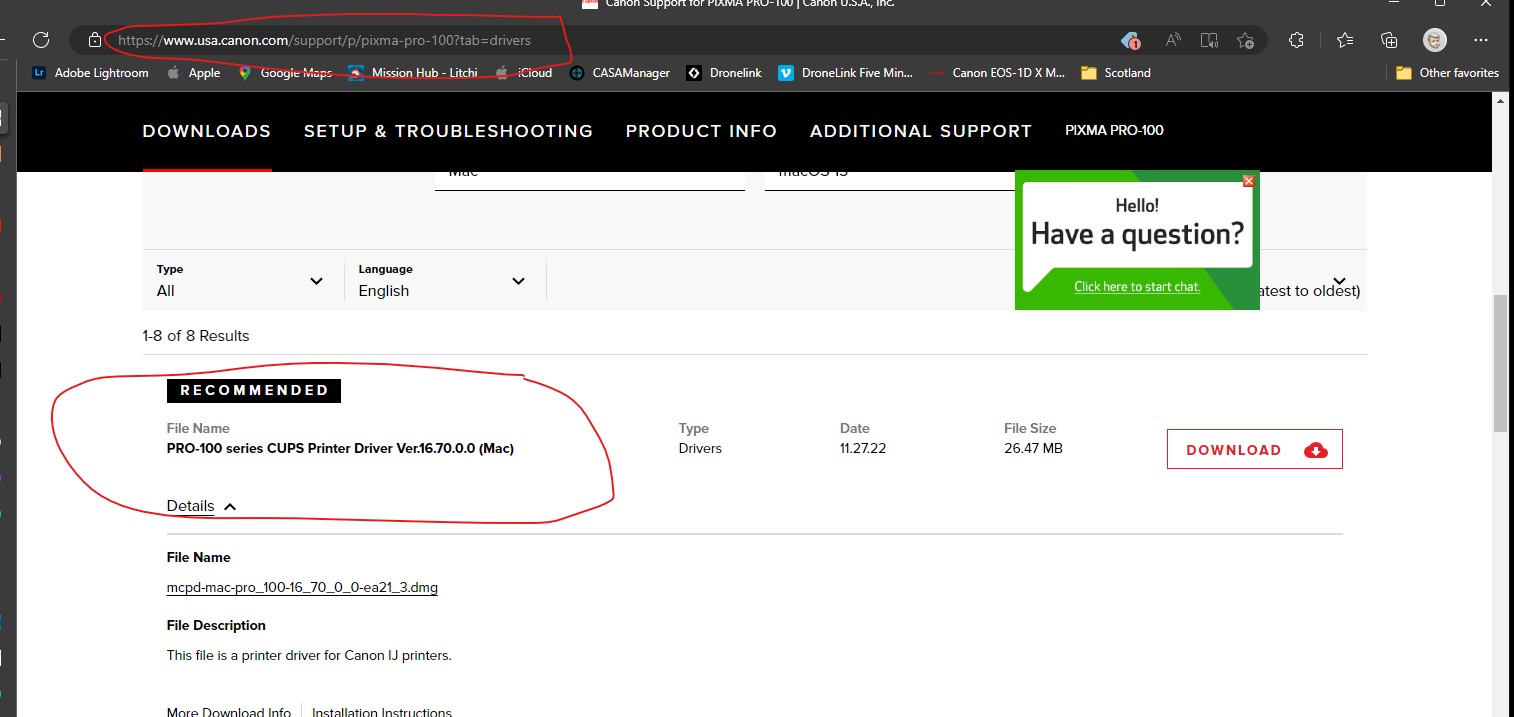This screenshot has height=717, width=1514.
Task: Go to the Additional Support tab
Action: [x=920, y=131]
